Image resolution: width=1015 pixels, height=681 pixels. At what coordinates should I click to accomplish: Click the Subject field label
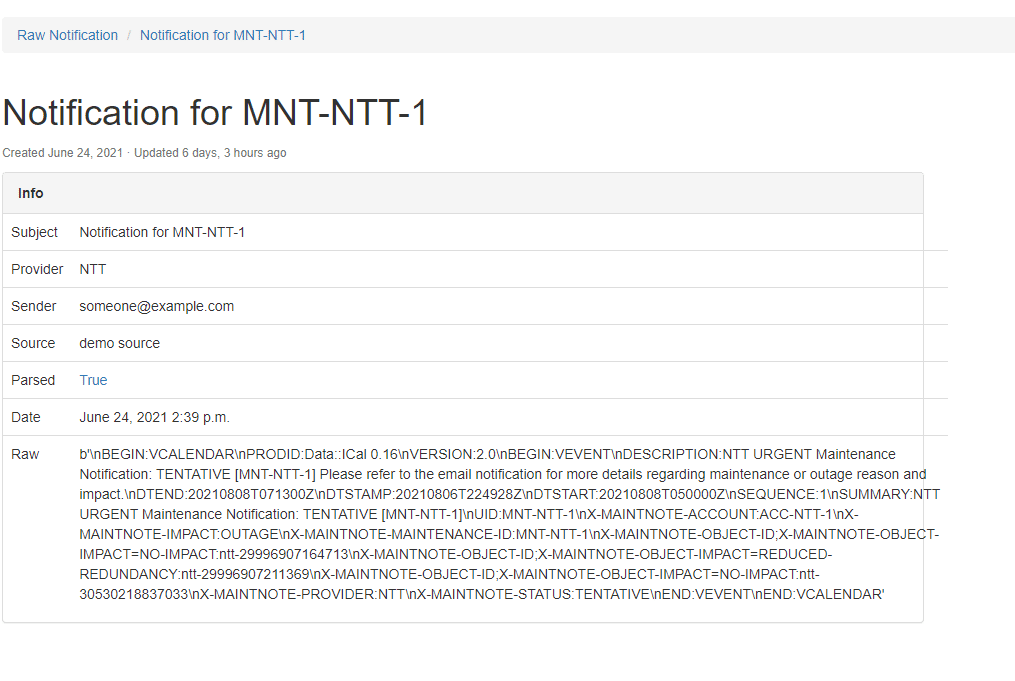(x=34, y=232)
